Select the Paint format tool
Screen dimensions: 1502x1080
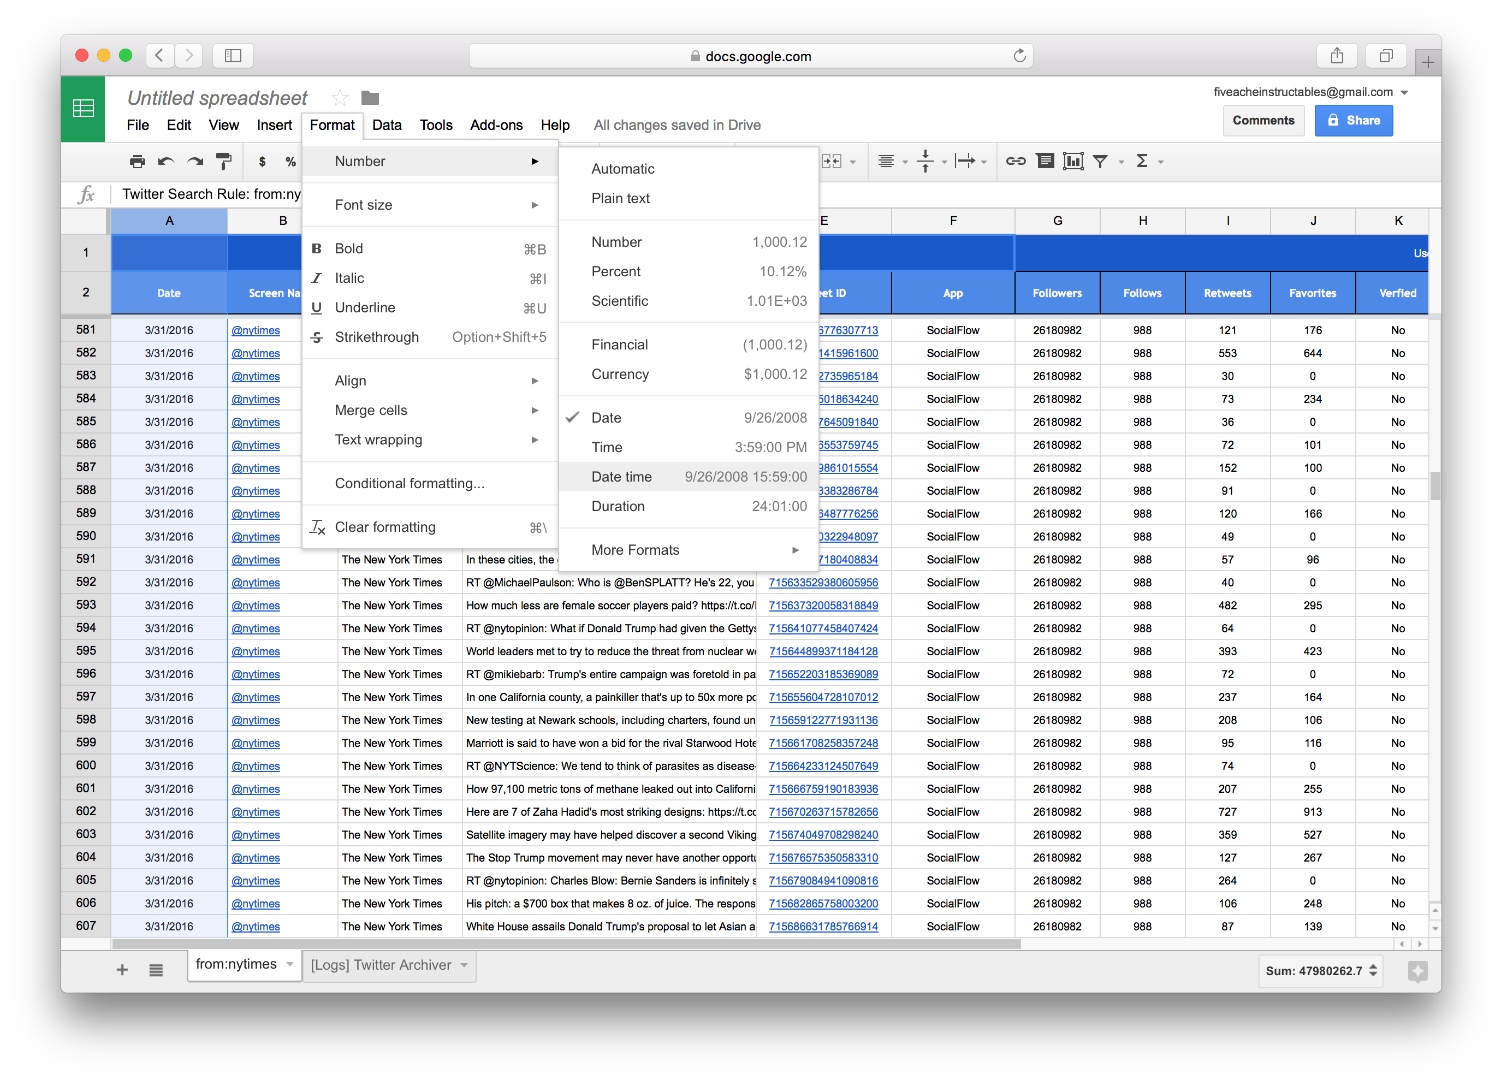click(x=224, y=161)
